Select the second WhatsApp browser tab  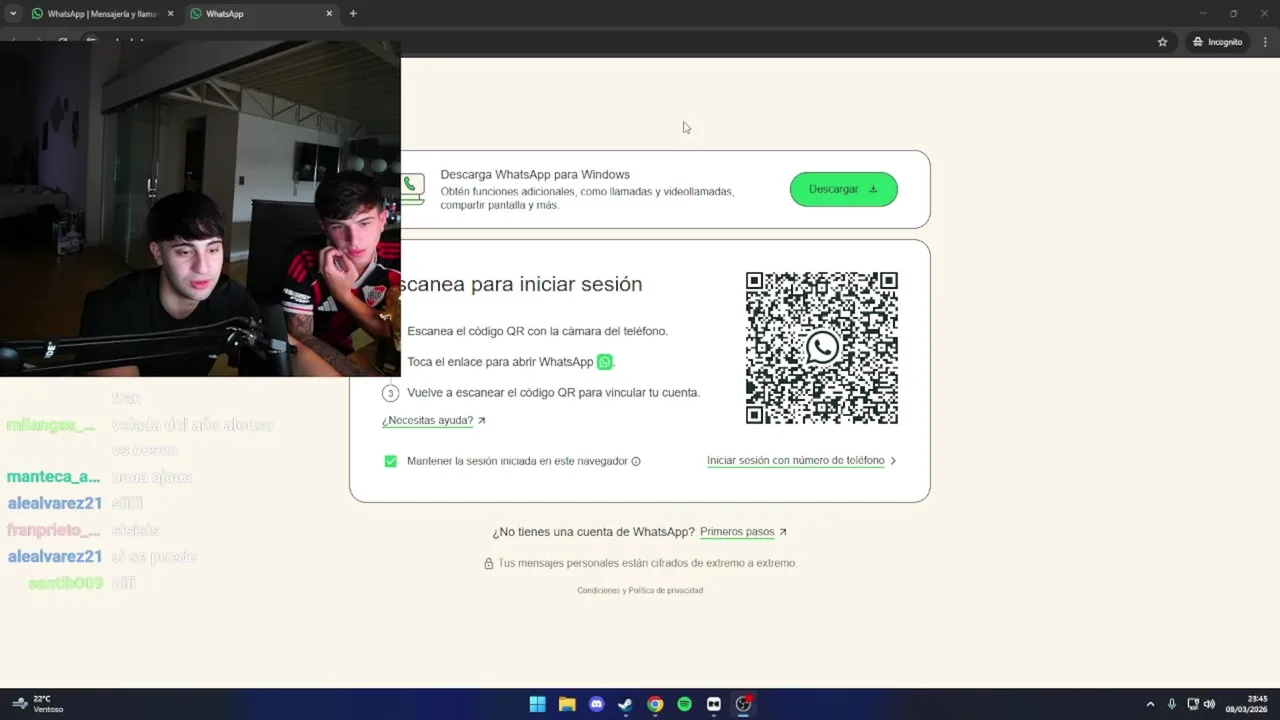pyautogui.click(x=262, y=14)
